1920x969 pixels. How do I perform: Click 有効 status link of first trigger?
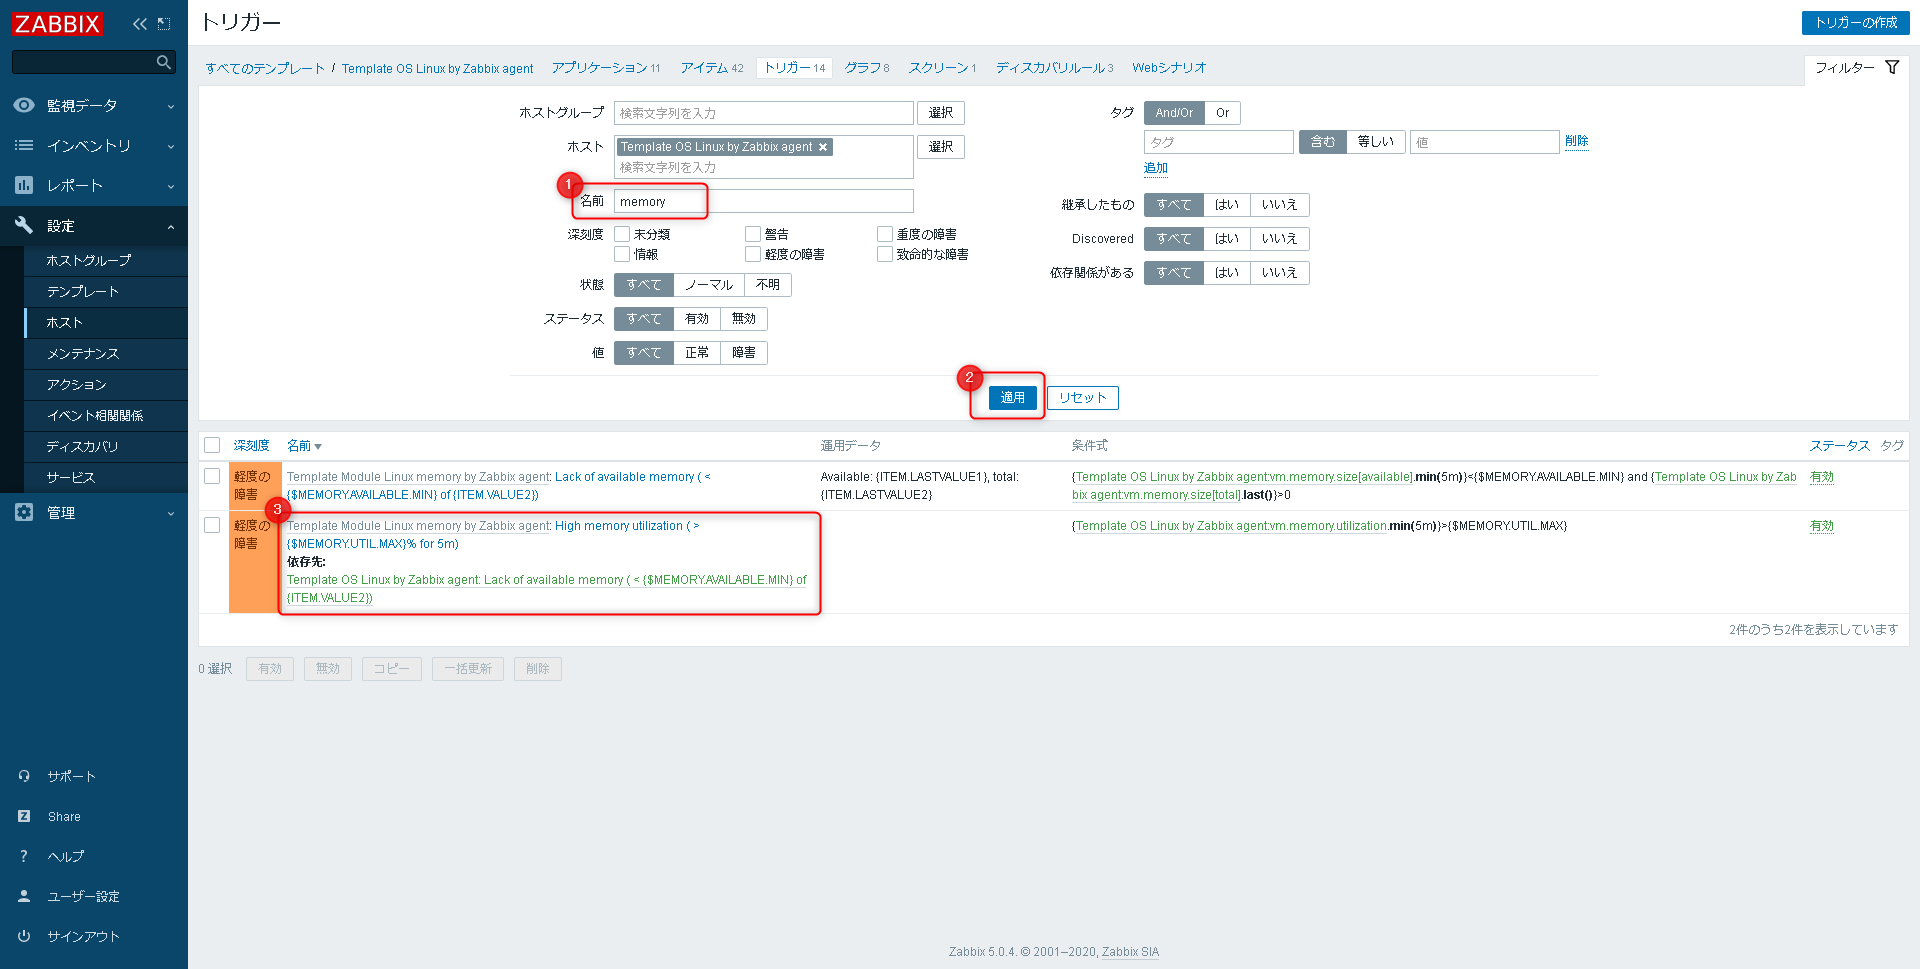[x=1822, y=477]
